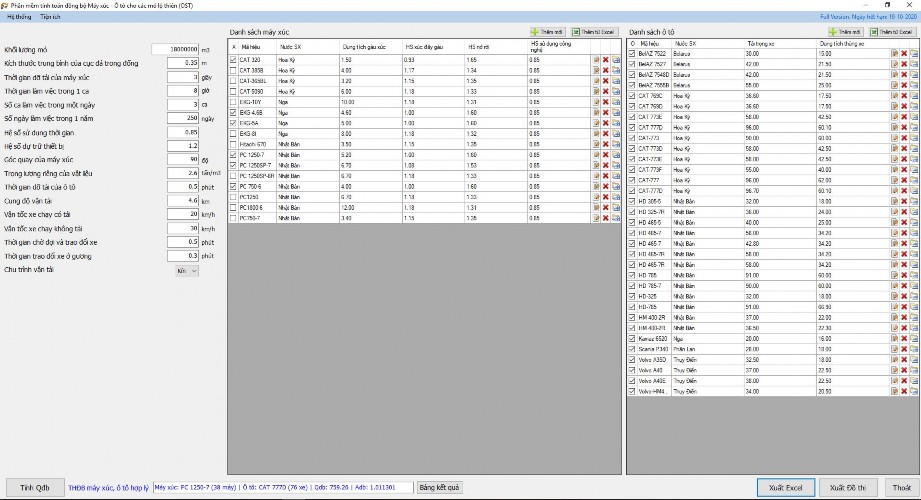The width and height of the screenshot is (921, 500).
Task: Click the Tính Qđb button
Action: click(x=34, y=487)
